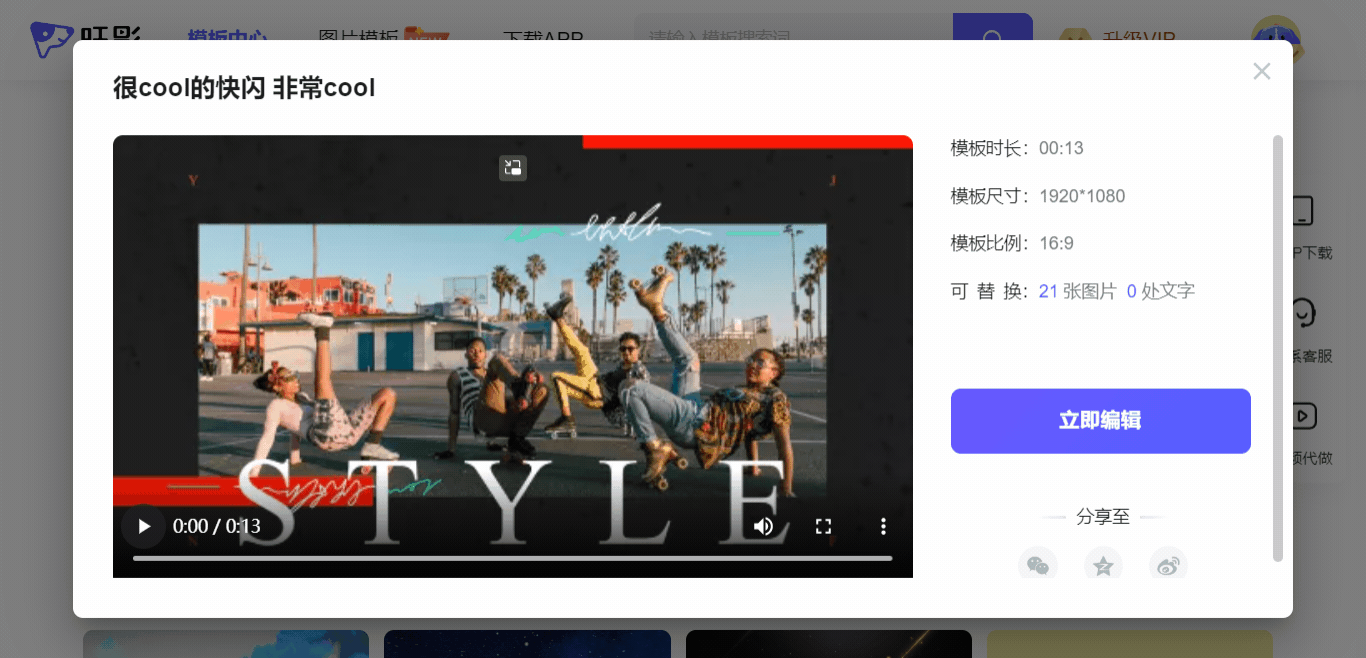The height and width of the screenshot is (658, 1366).
Task: Seek on the video progress bar
Action: [x=512, y=558]
